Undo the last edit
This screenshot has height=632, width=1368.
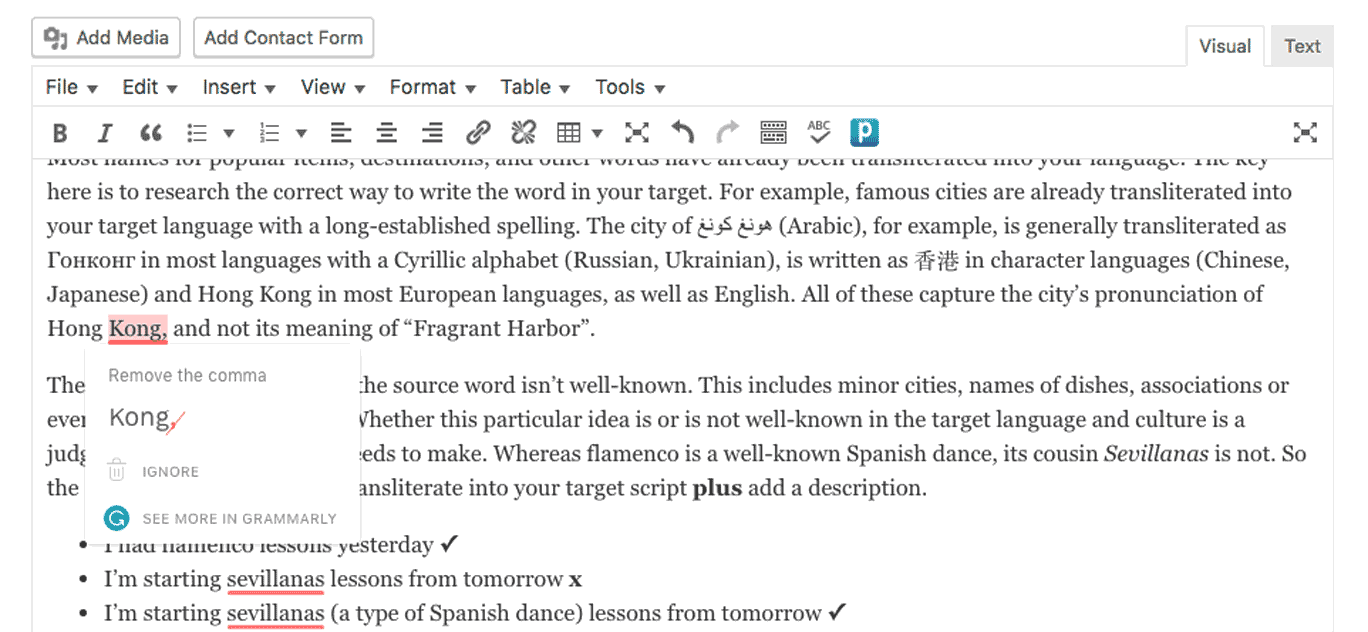[682, 133]
